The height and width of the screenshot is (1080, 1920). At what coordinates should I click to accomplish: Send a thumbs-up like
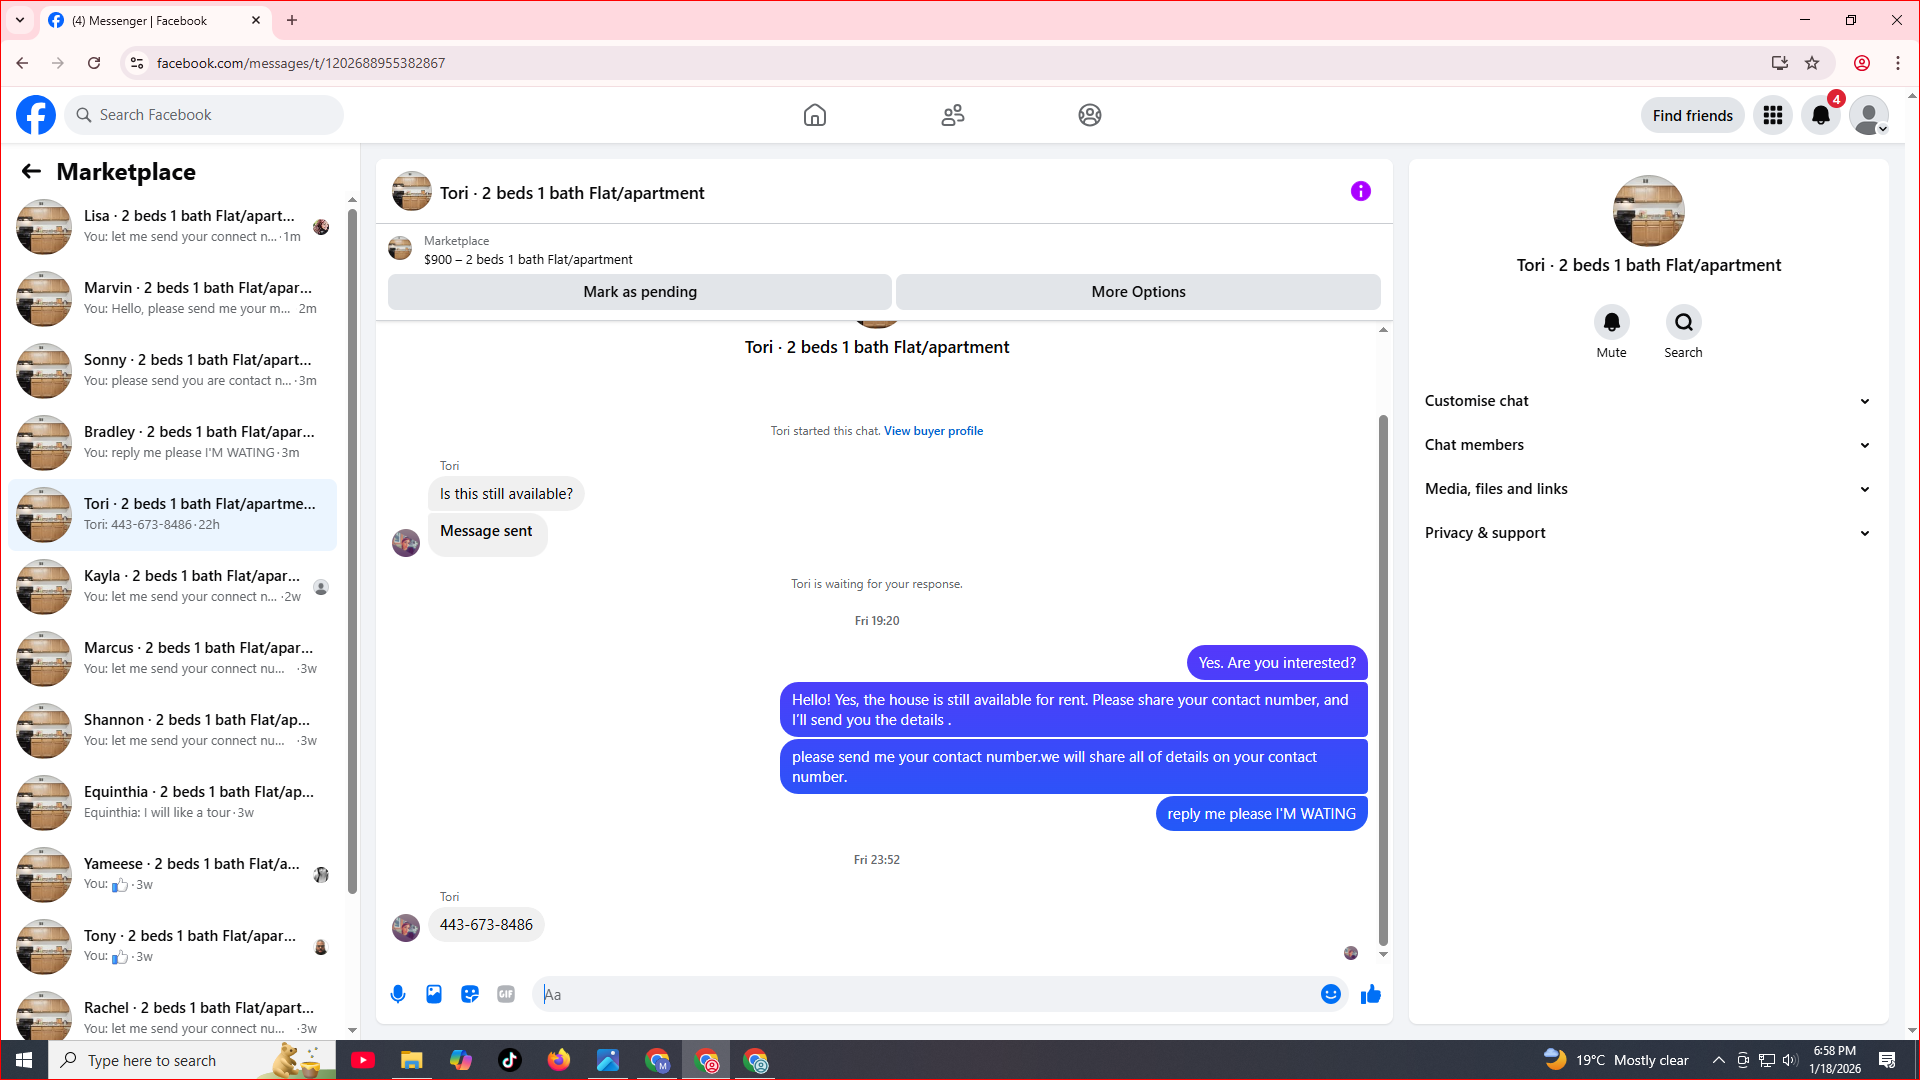[1371, 994]
